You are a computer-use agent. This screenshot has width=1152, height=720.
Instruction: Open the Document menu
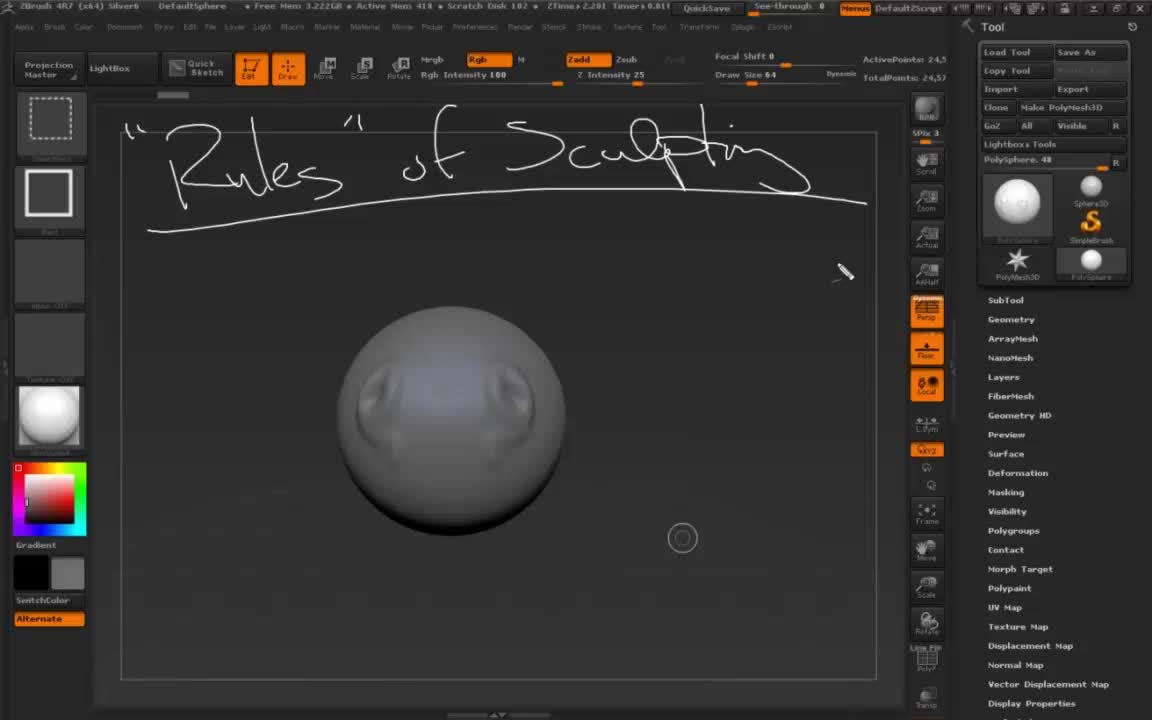[125, 27]
